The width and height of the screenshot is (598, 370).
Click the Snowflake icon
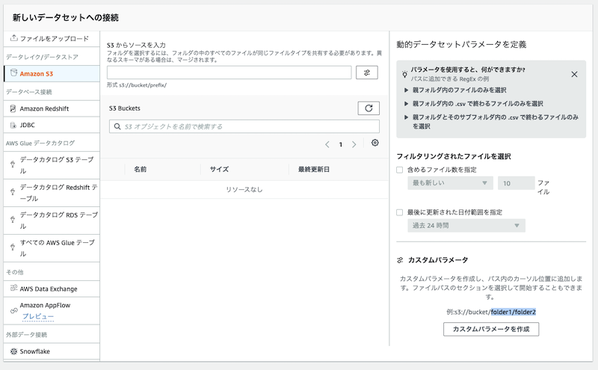14,351
